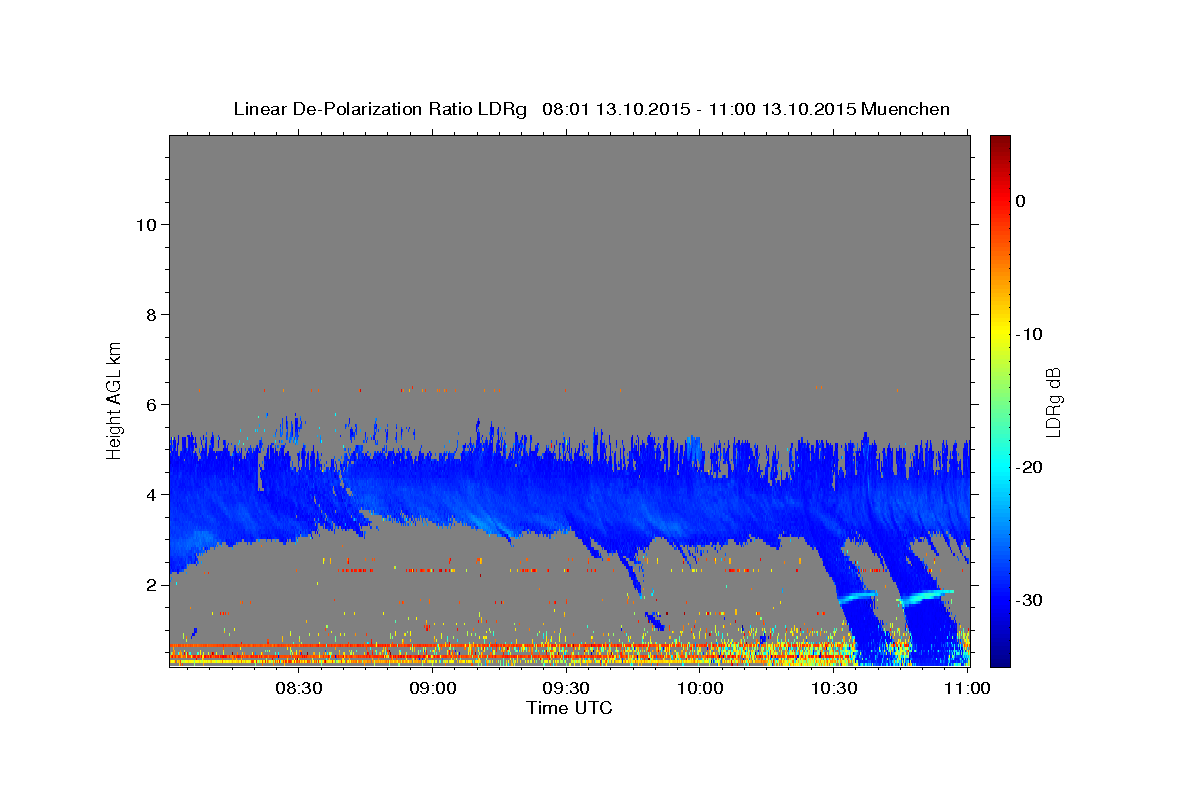Image resolution: width=1200 pixels, height=800 pixels.
Task: Click the 09:00 time tick label
Action: coord(433,688)
